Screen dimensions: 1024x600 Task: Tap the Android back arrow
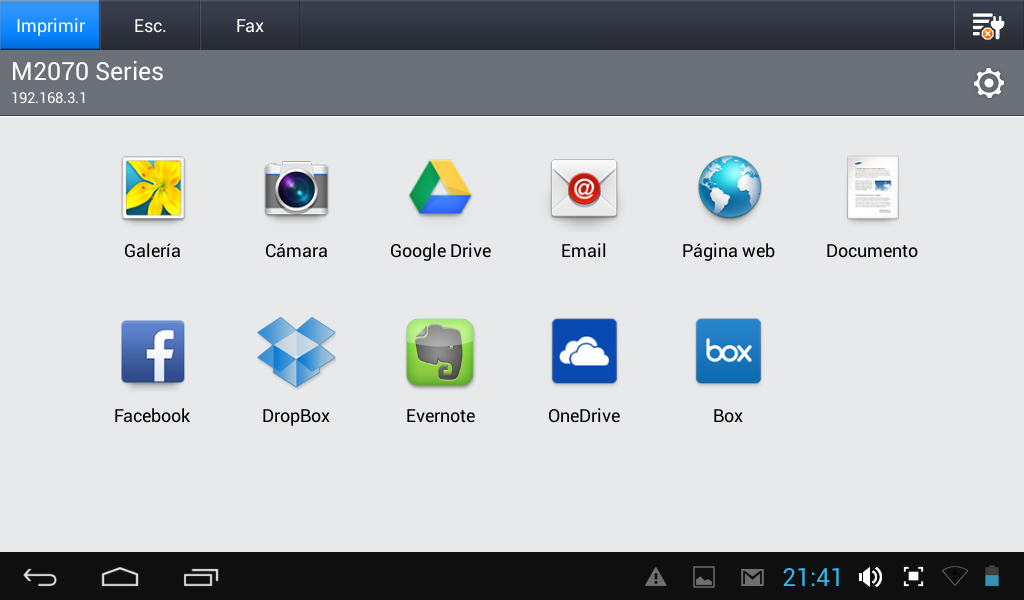point(40,577)
